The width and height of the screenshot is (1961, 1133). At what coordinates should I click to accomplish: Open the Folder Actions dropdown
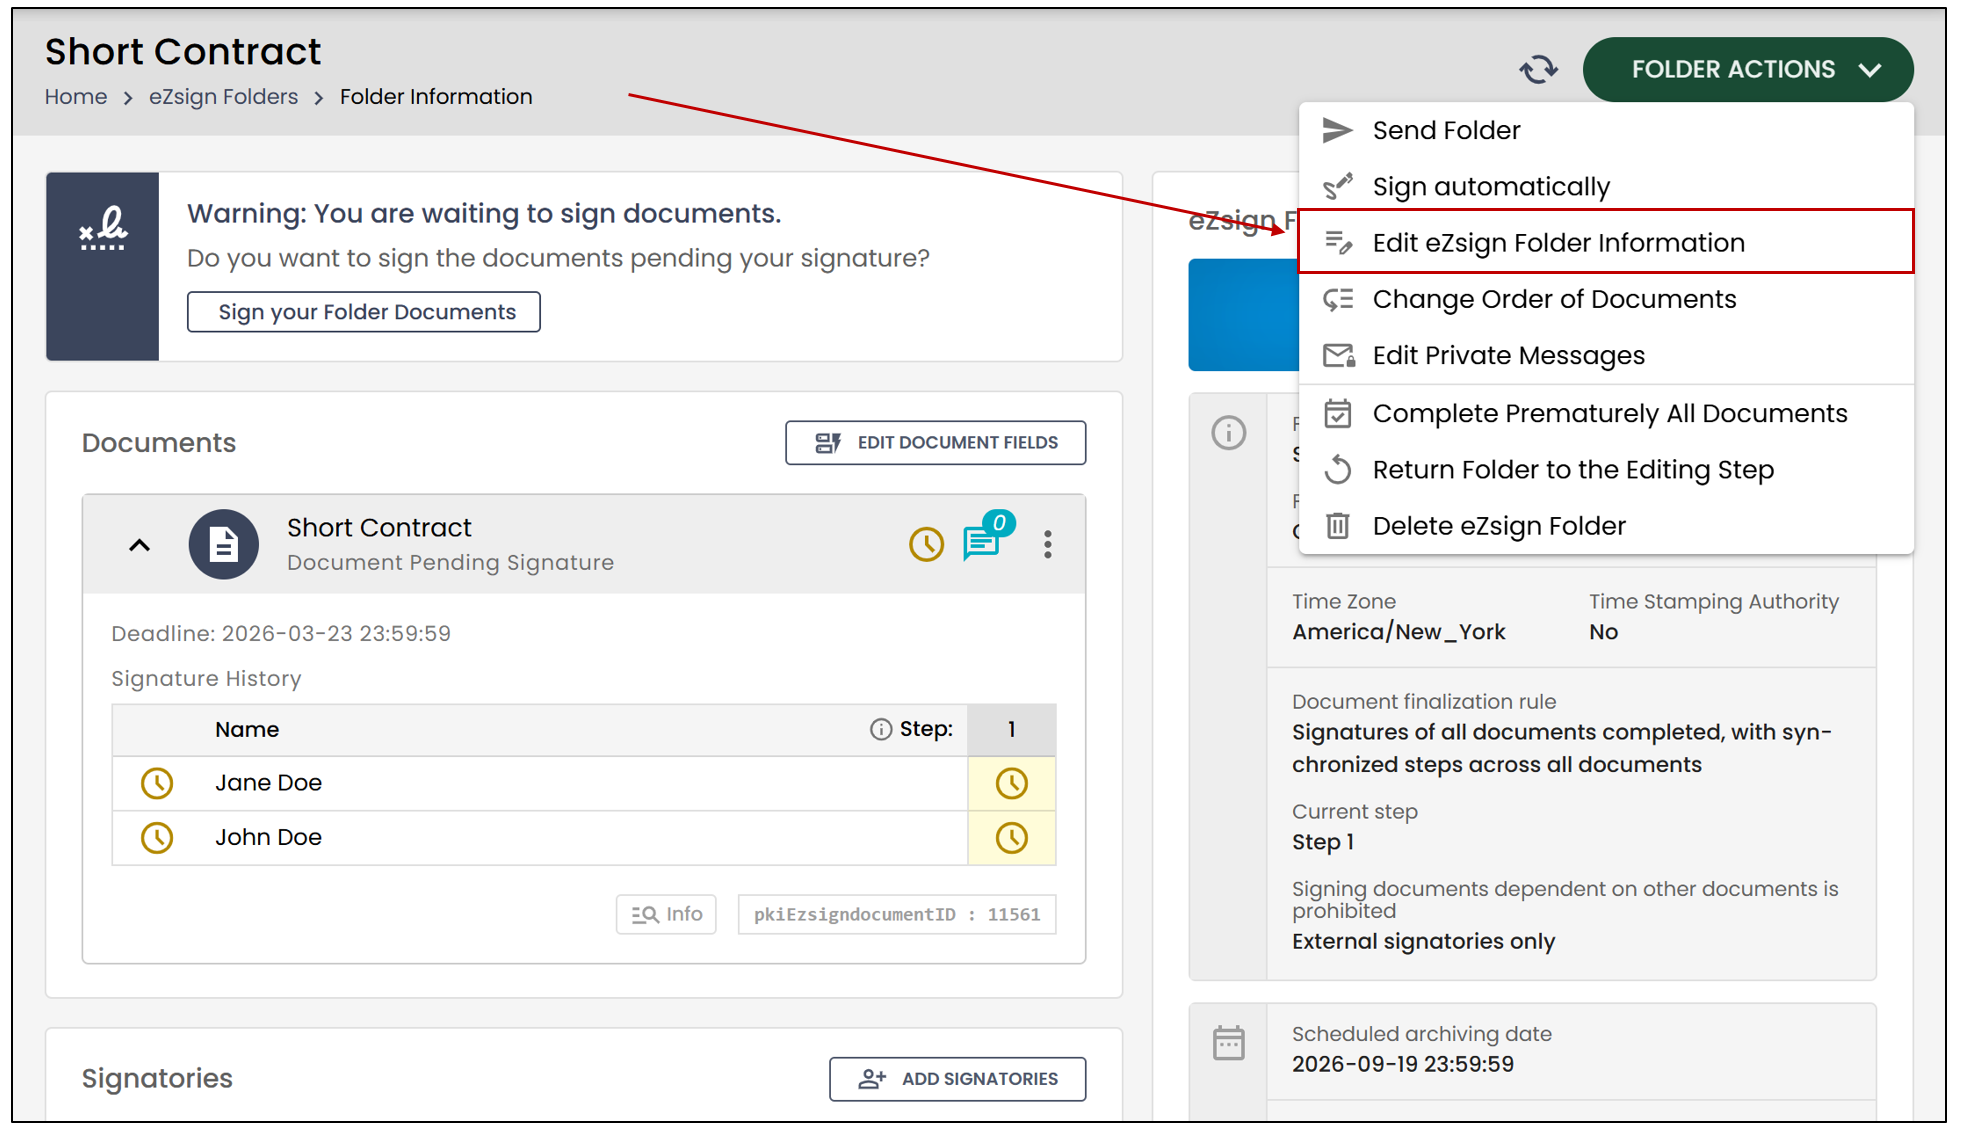pos(1747,69)
